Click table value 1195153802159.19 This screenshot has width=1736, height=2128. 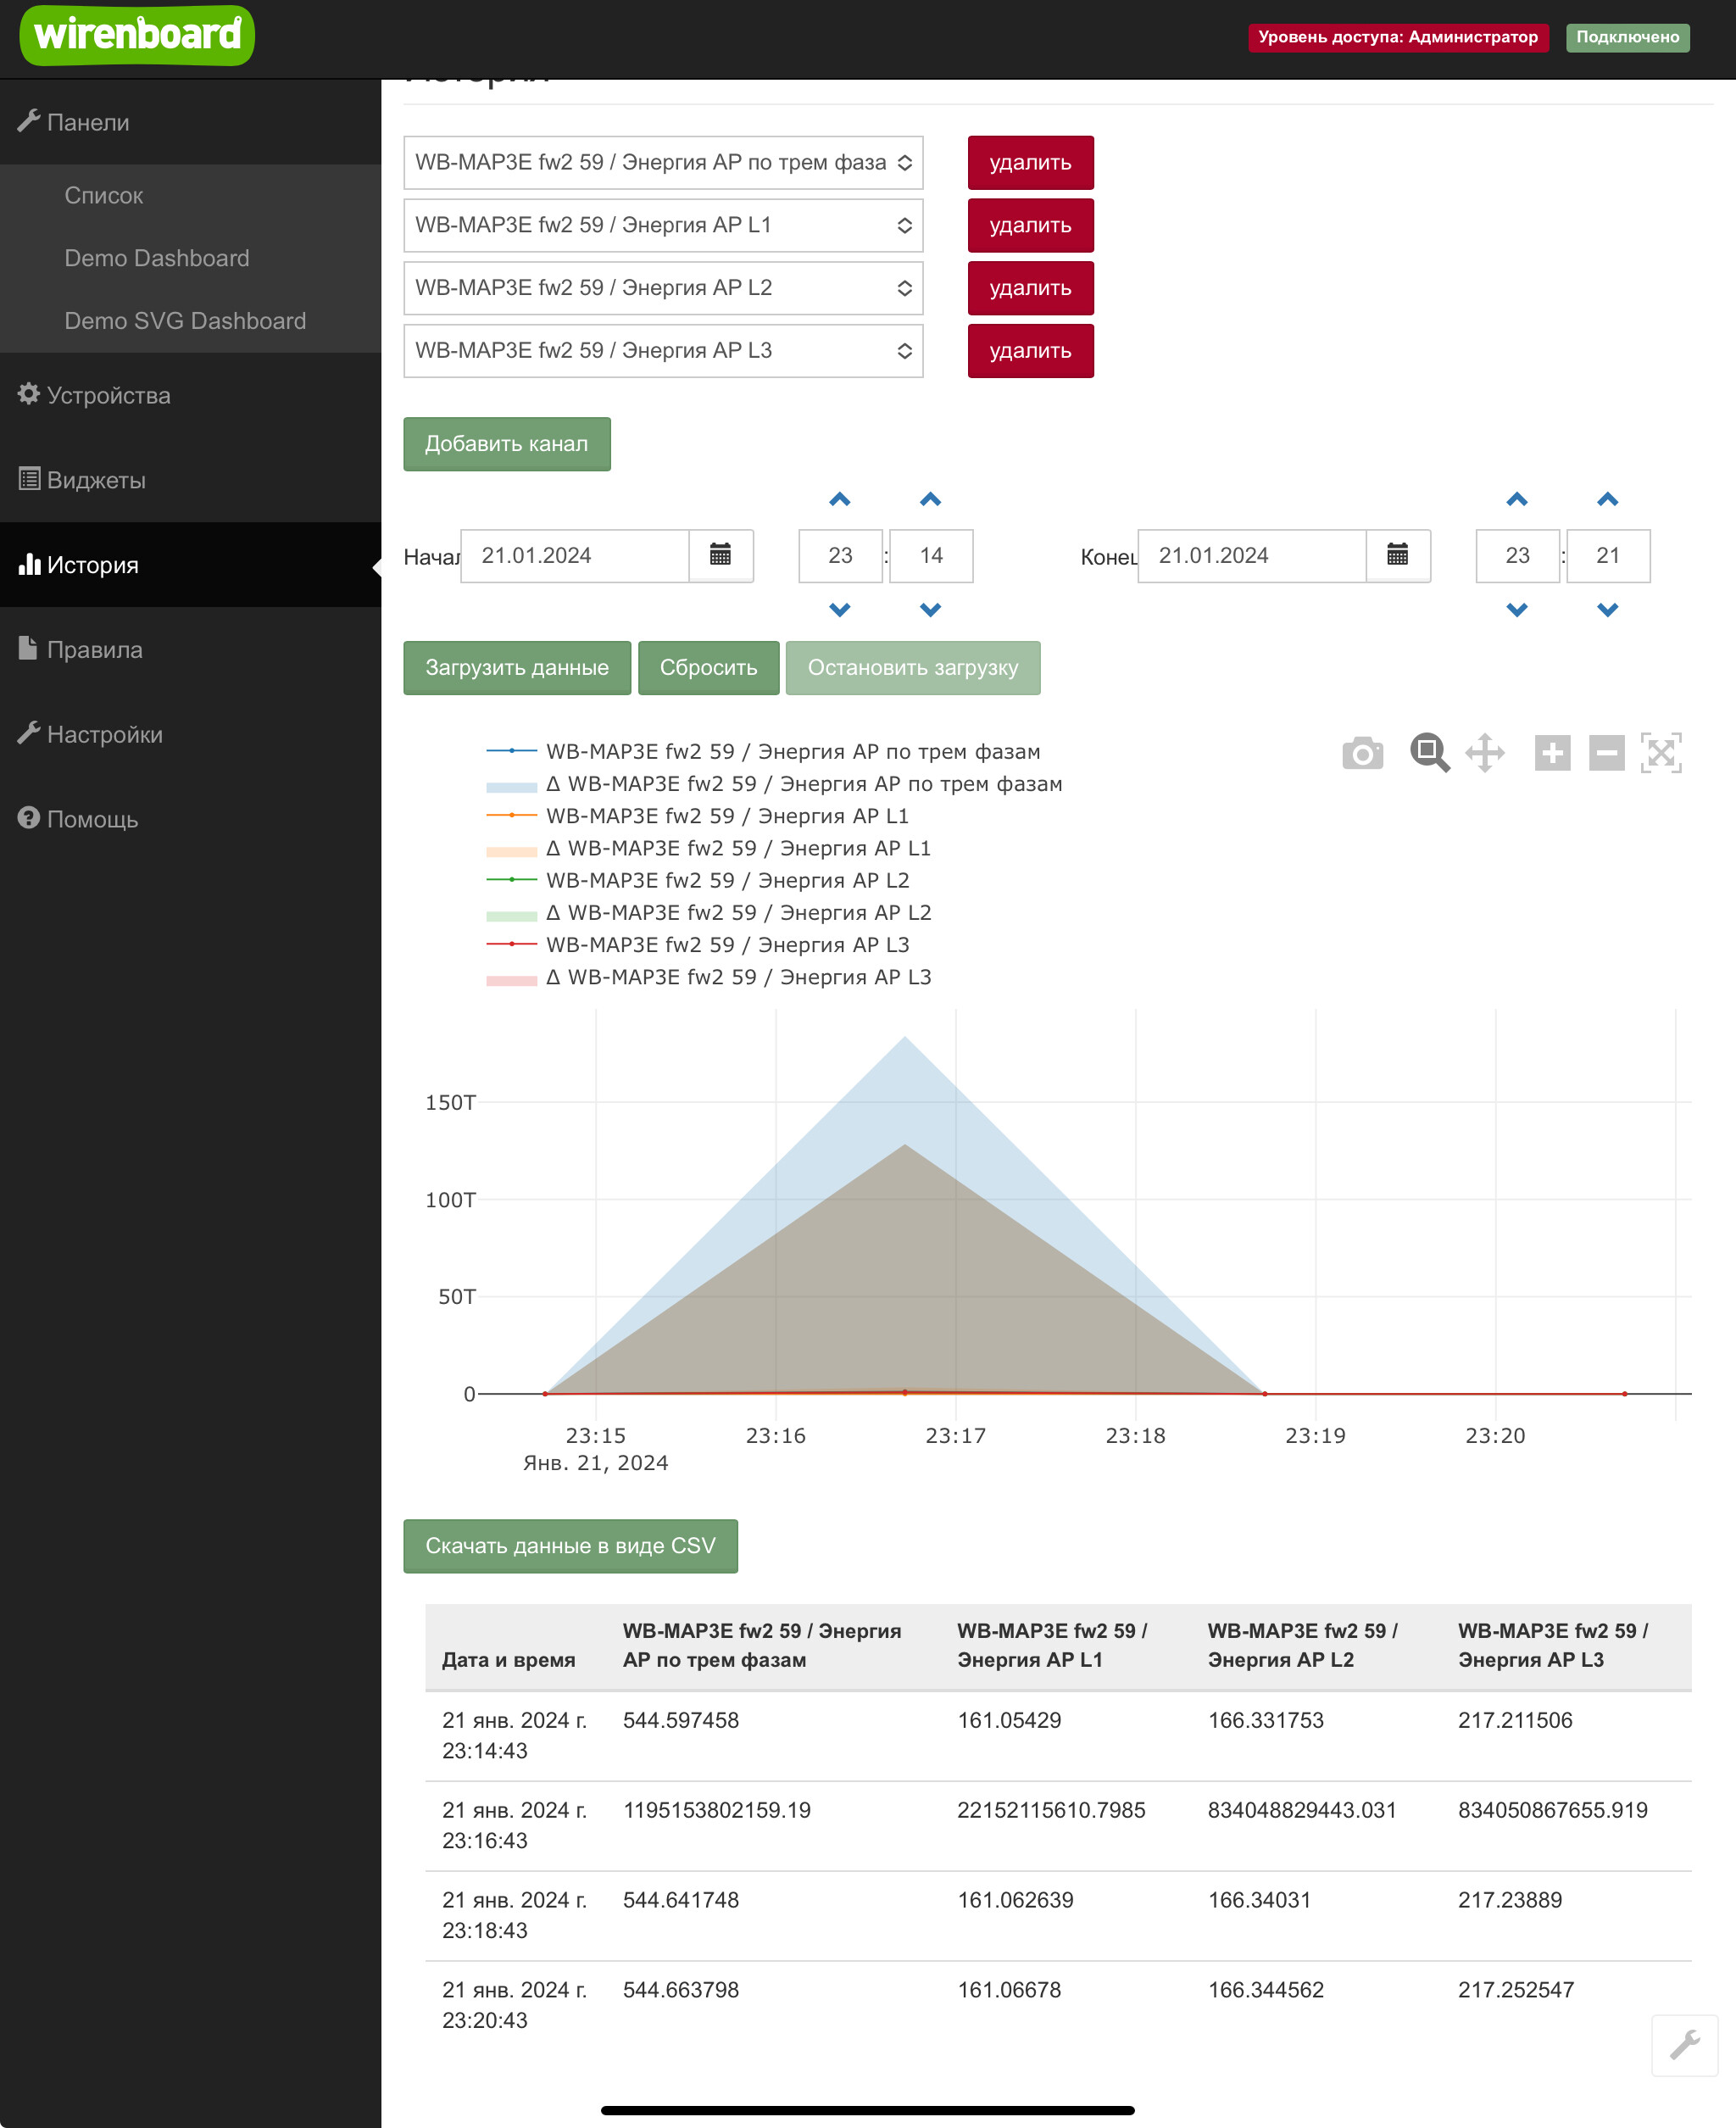click(x=716, y=1810)
